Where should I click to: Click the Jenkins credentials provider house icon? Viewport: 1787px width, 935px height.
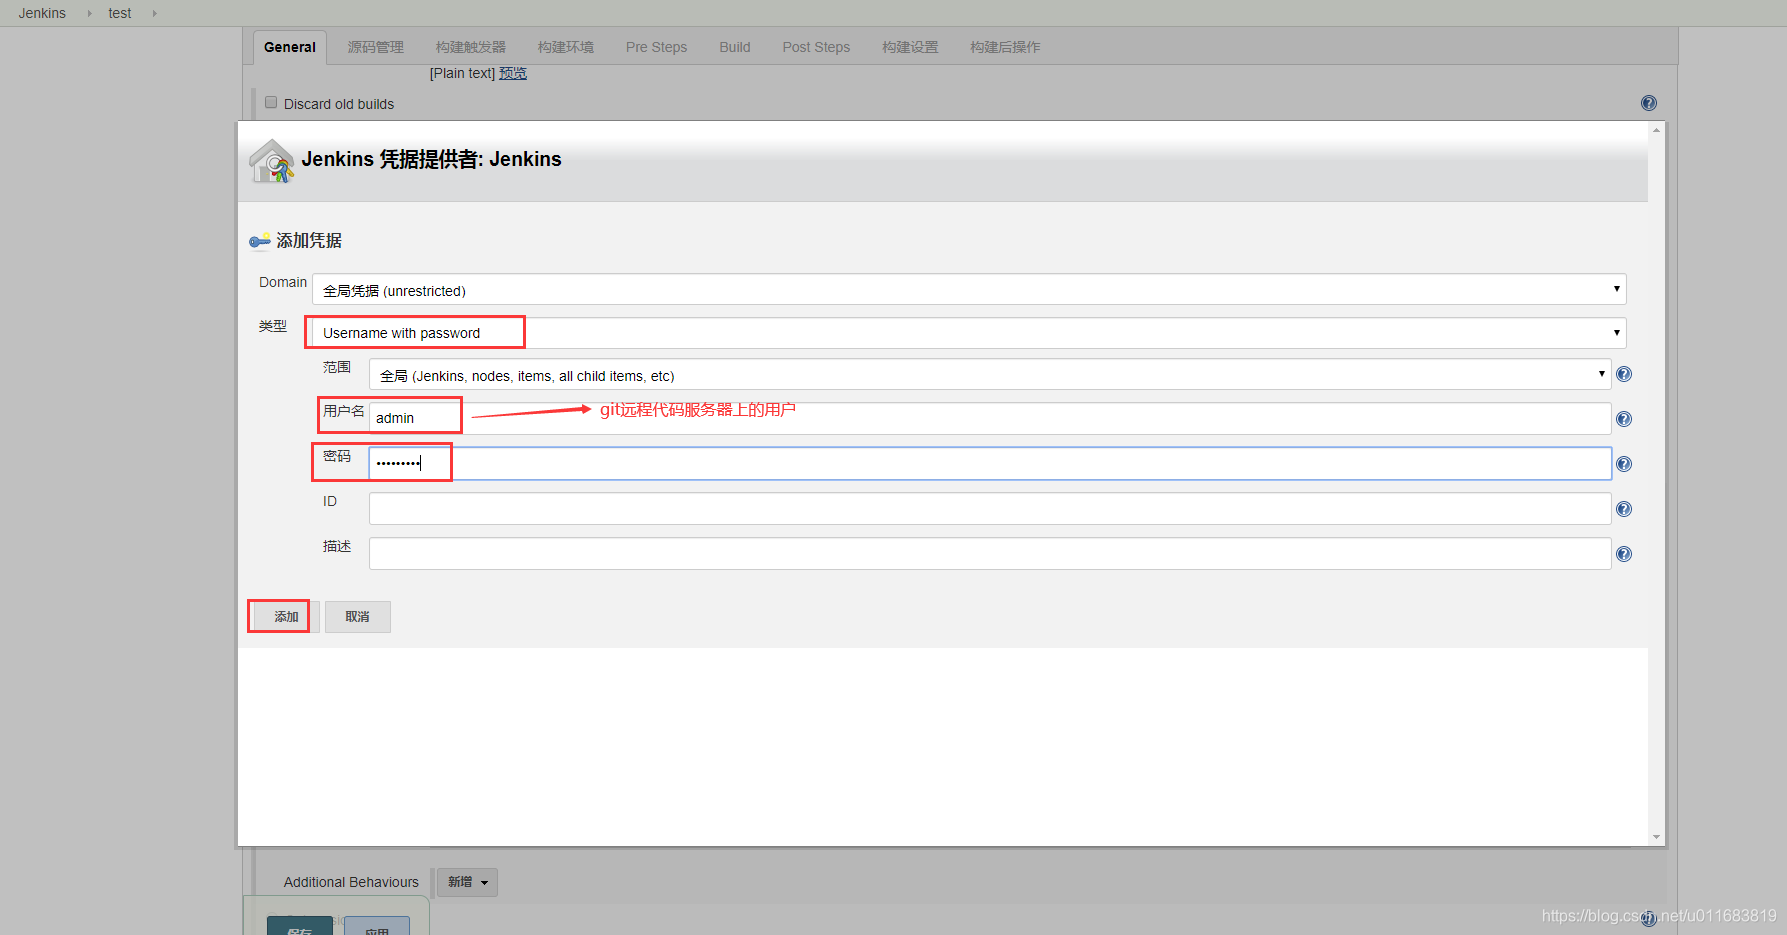click(x=271, y=161)
